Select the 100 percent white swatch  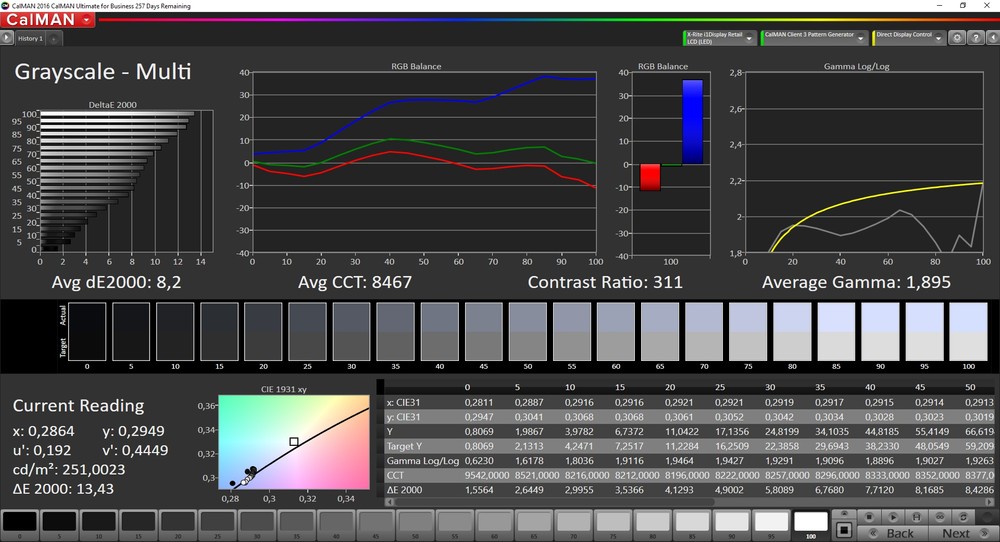(811, 521)
